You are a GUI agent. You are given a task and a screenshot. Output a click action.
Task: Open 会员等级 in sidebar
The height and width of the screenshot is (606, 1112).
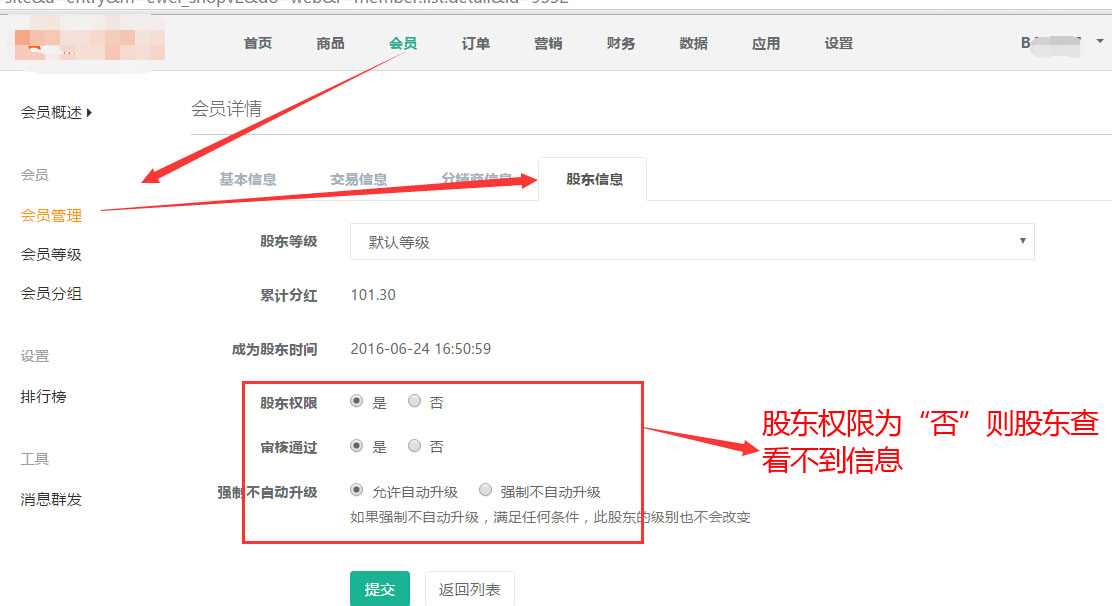(51, 254)
